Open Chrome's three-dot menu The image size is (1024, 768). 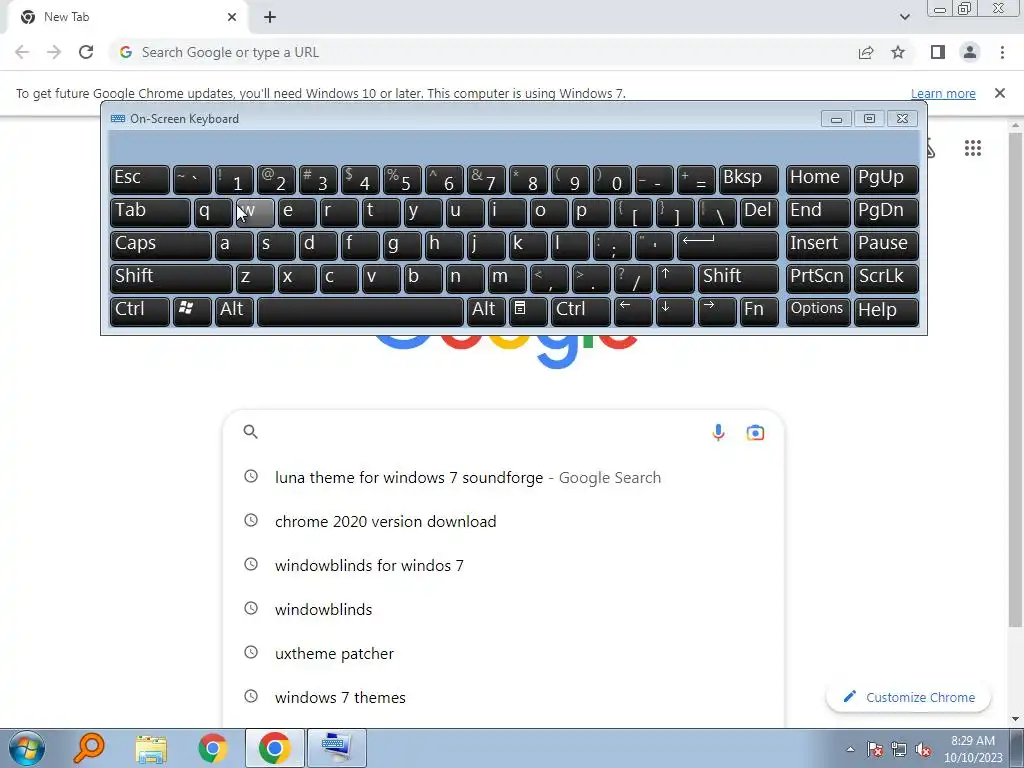point(1002,52)
